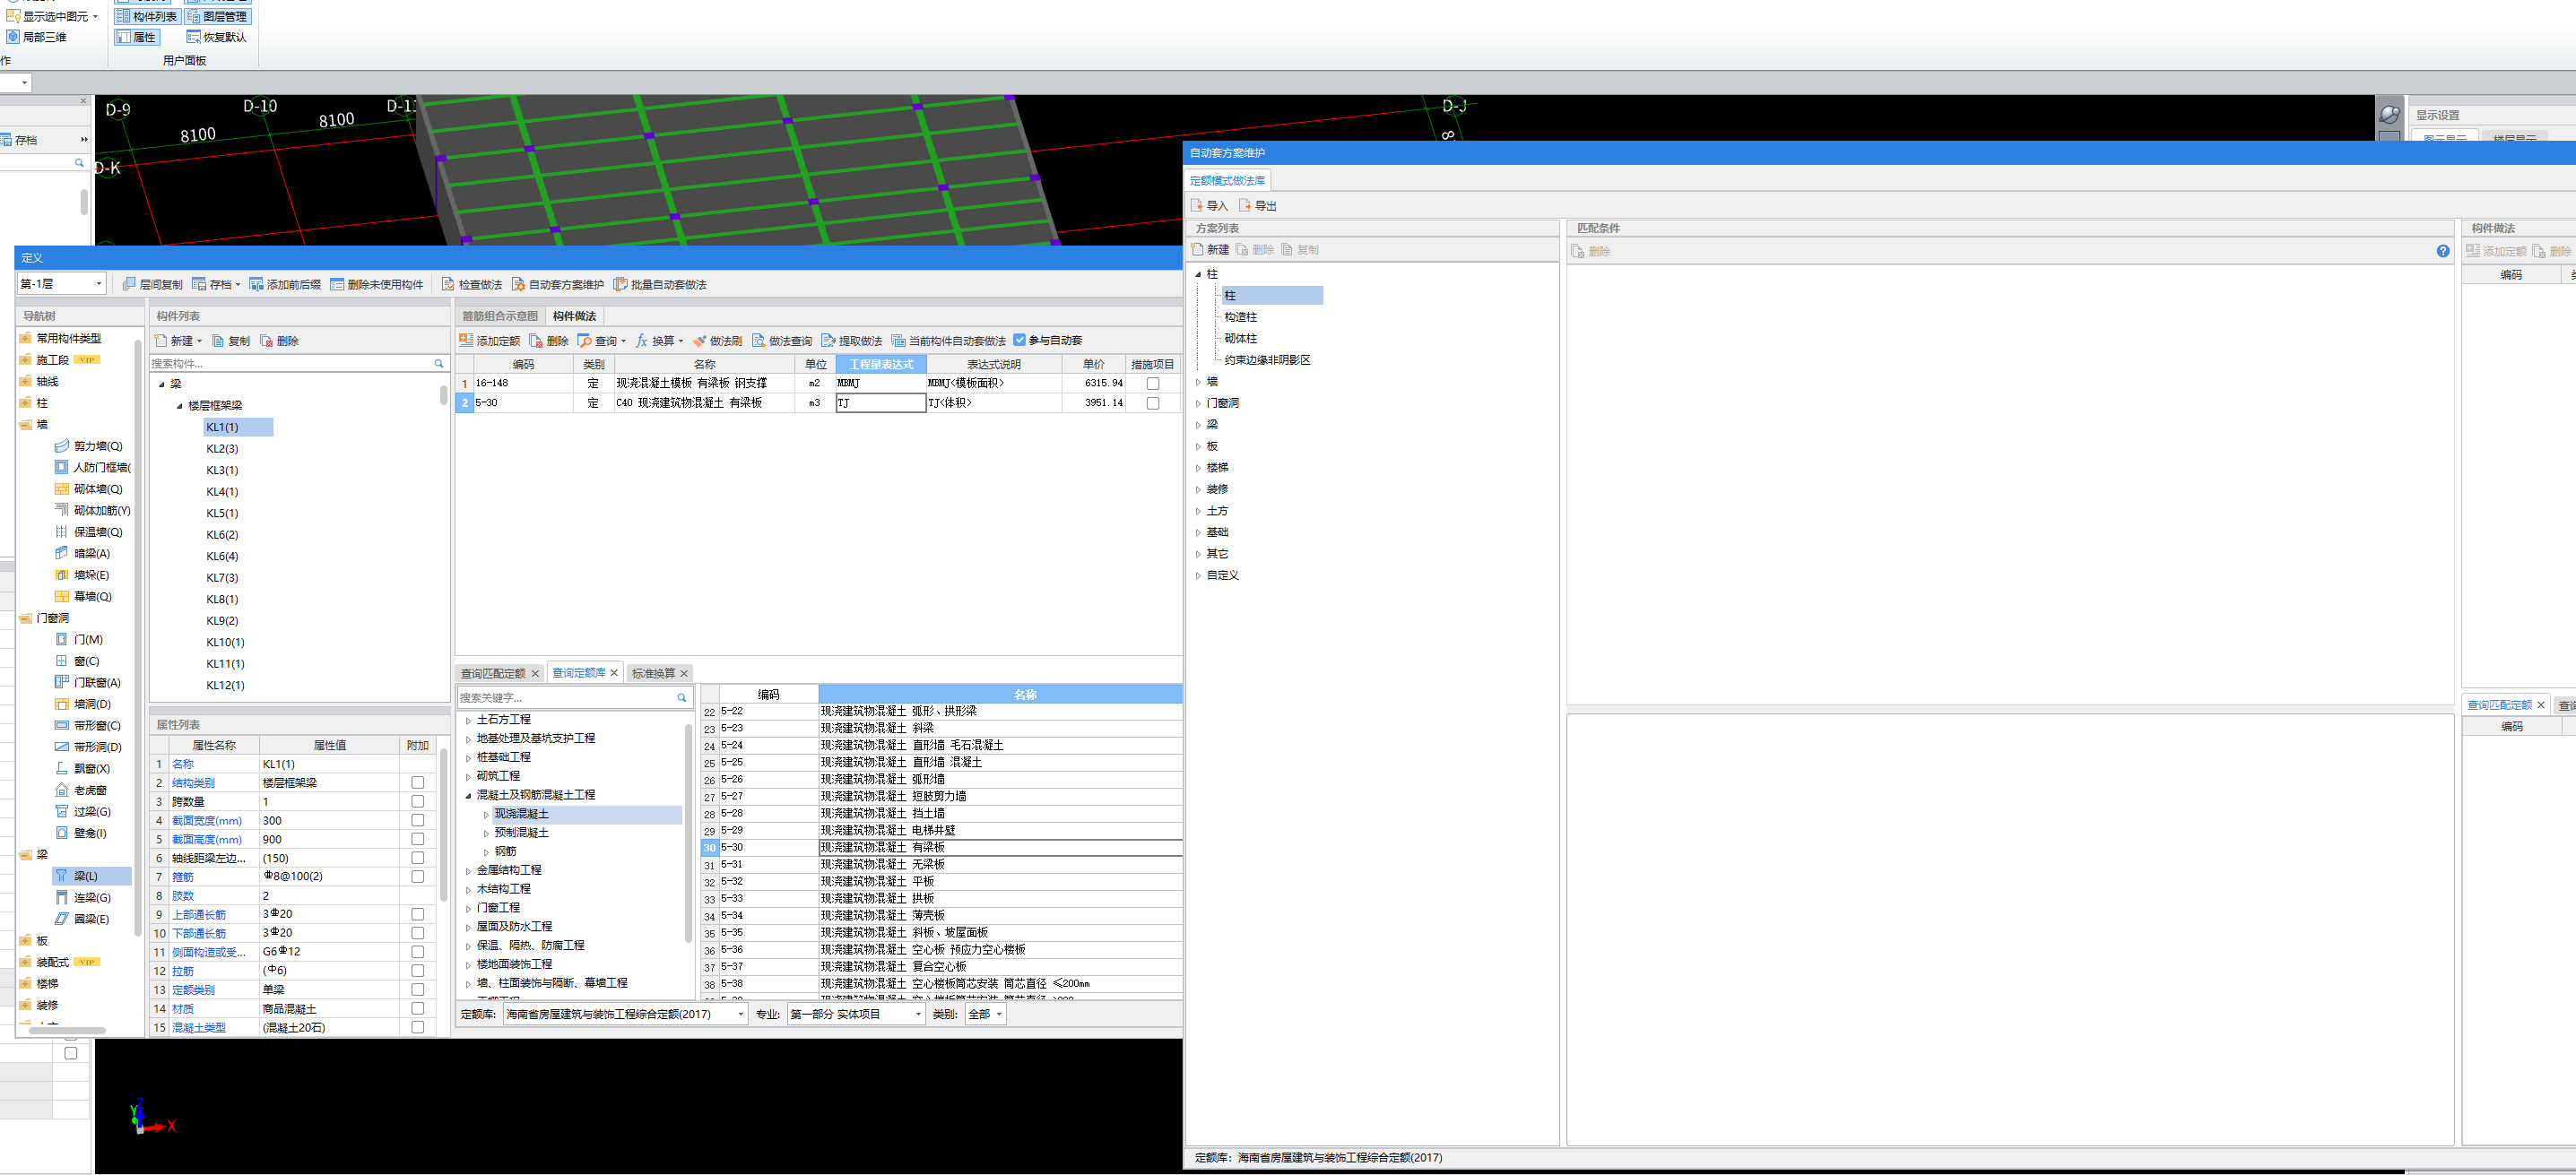Click the 复制 icon in the 构件列表 panel
This screenshot has width=2576, height=1175.
pyautogui.click(x=218, y=341)
